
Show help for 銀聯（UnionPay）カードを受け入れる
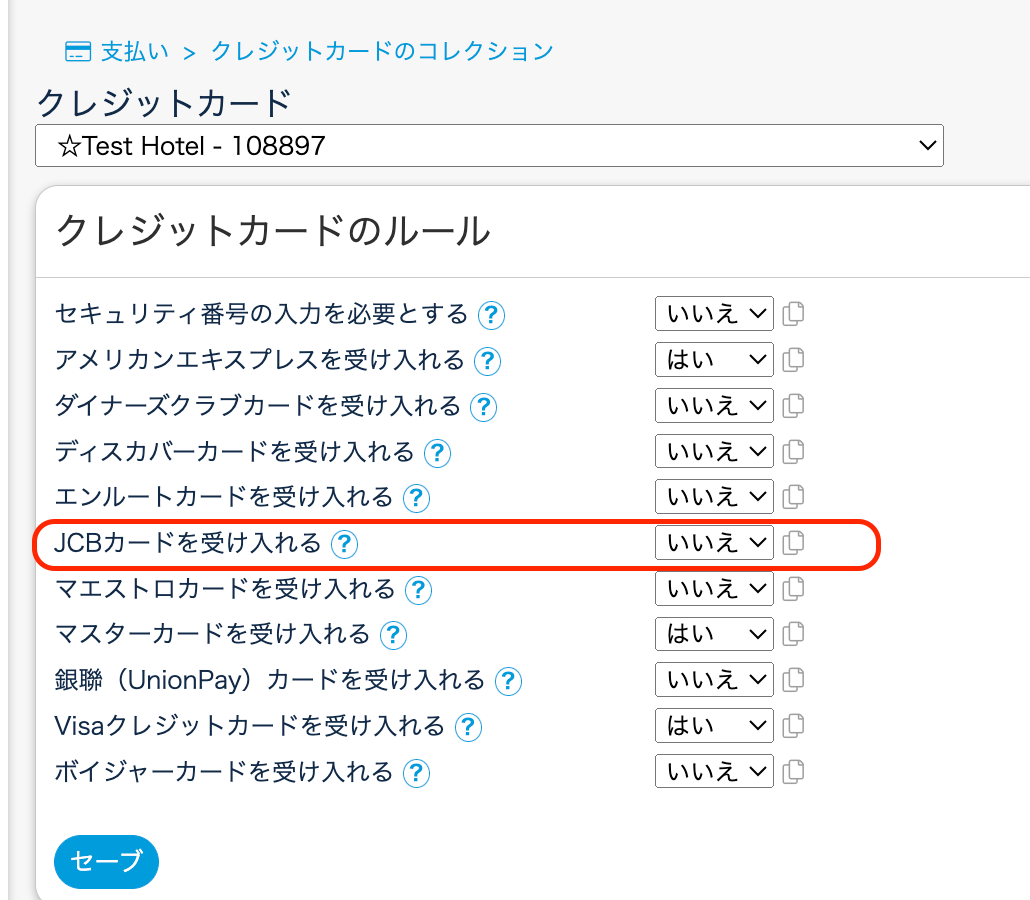click(x=508, y=681)
